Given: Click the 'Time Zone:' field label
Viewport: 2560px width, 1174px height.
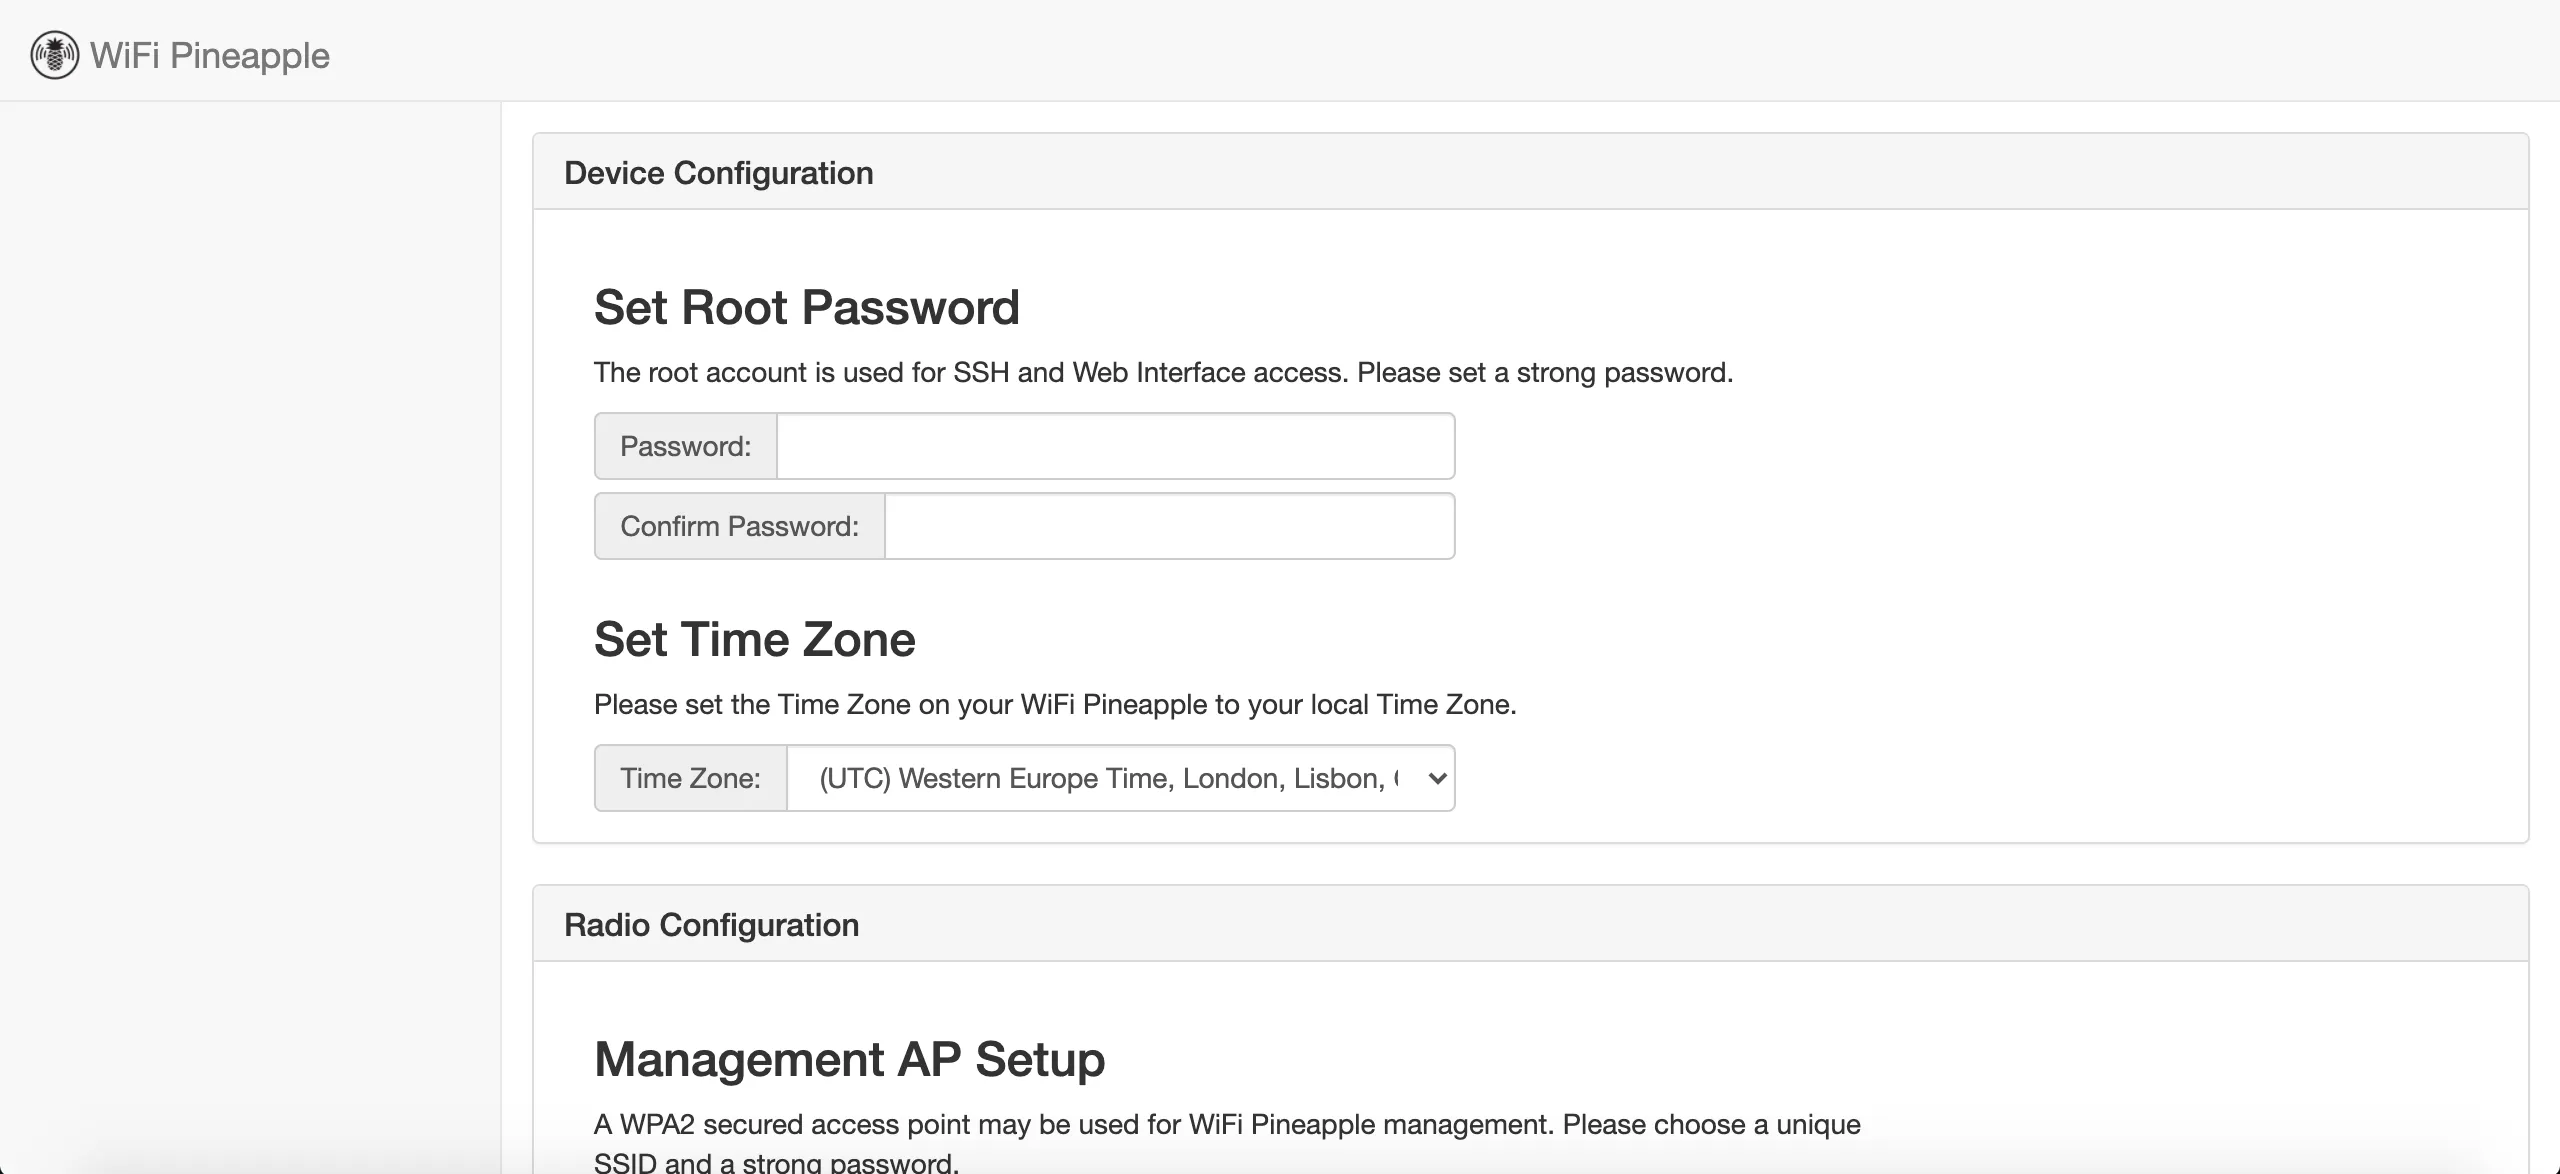Looking at the screenshot, I should coord(691,778).
